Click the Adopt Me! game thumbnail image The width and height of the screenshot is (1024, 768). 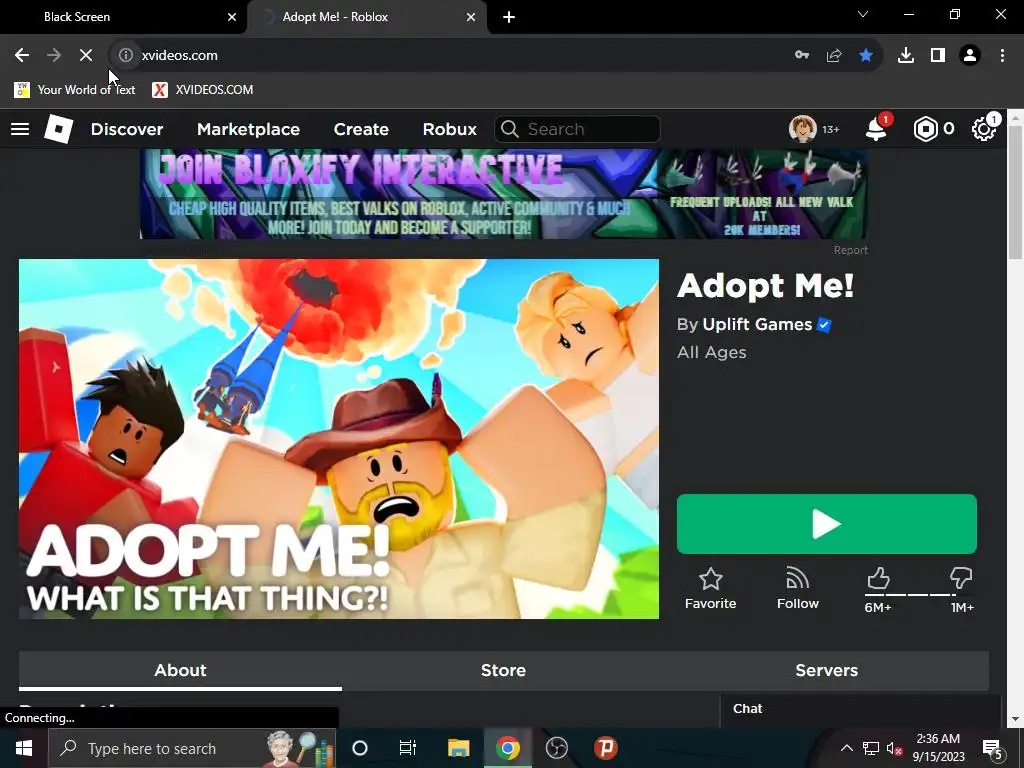coord(339,439)
